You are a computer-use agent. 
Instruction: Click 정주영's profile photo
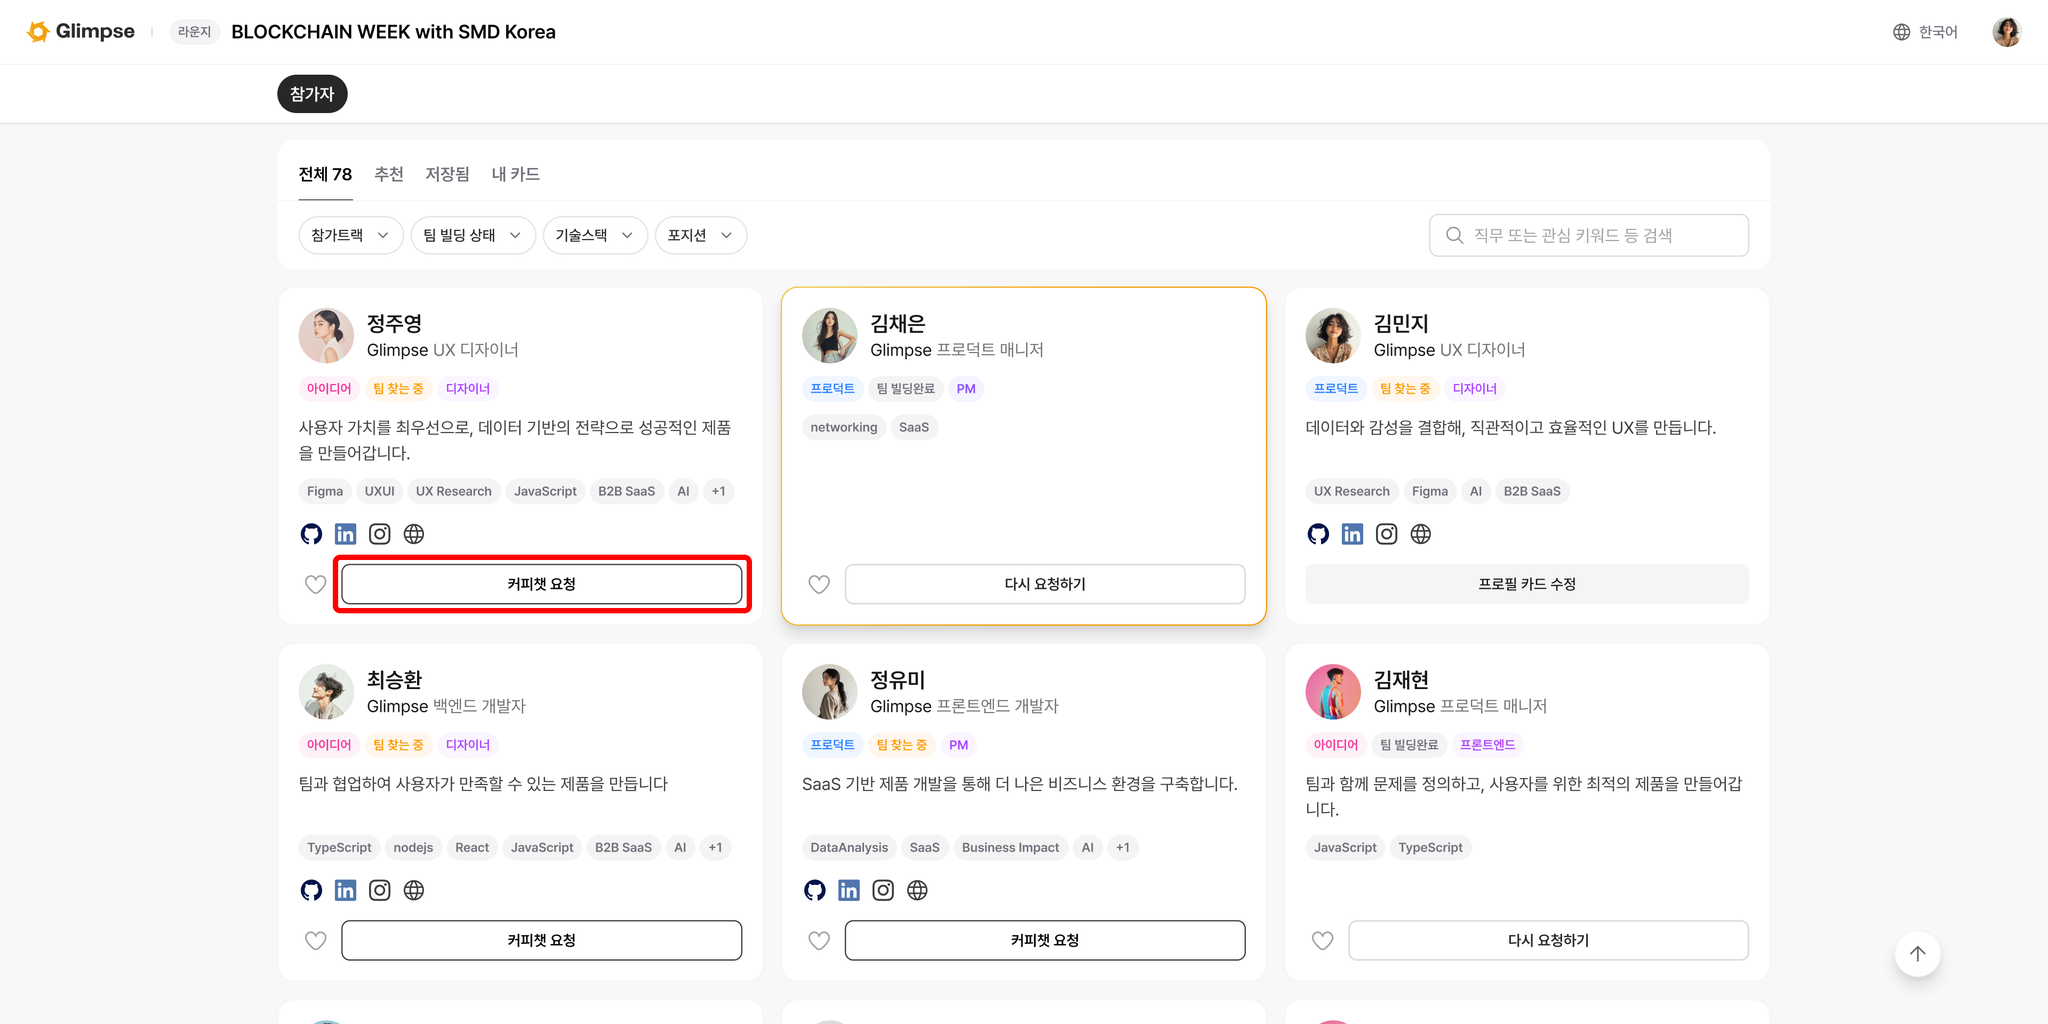[x=326, y=335]
